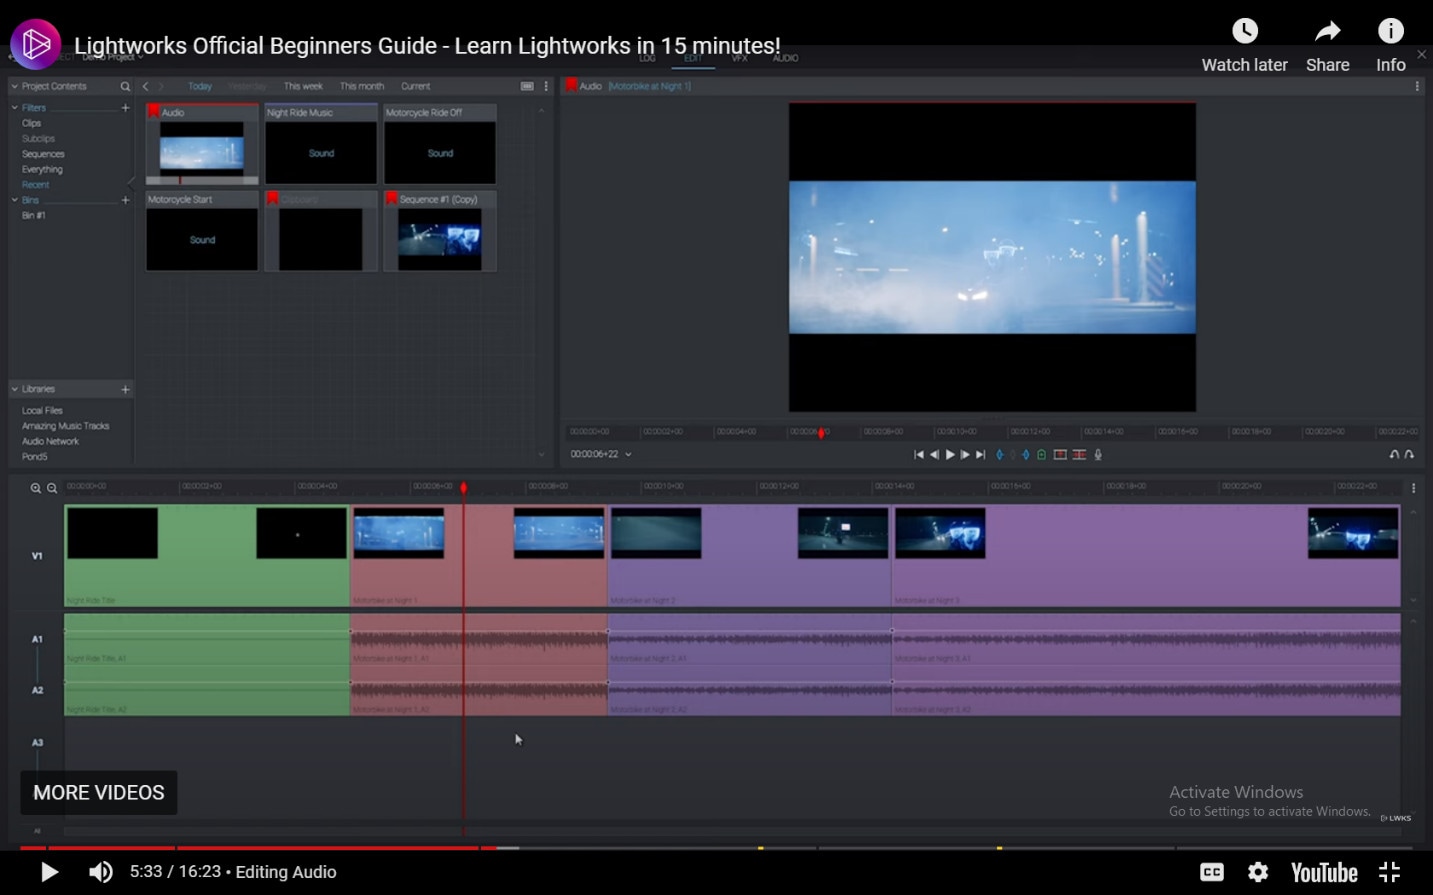Toggle the A3 audio track

37,742
